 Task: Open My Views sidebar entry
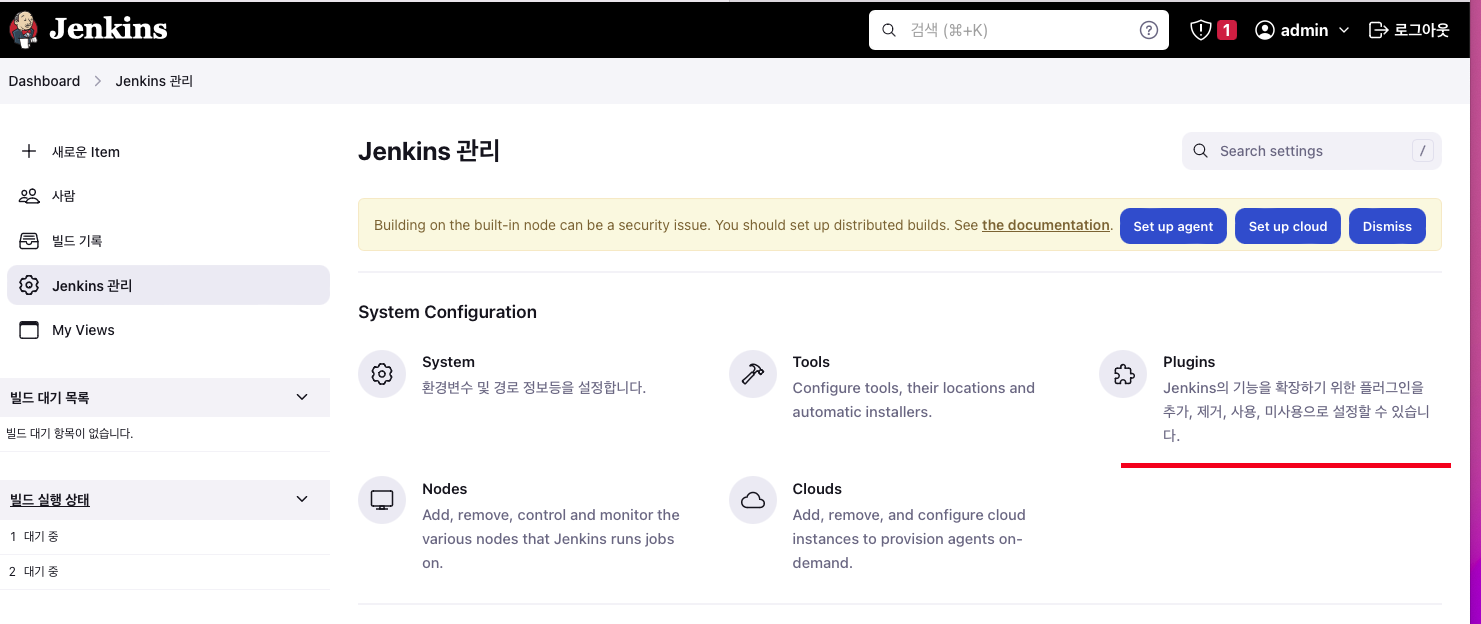(x=168, y=330)
